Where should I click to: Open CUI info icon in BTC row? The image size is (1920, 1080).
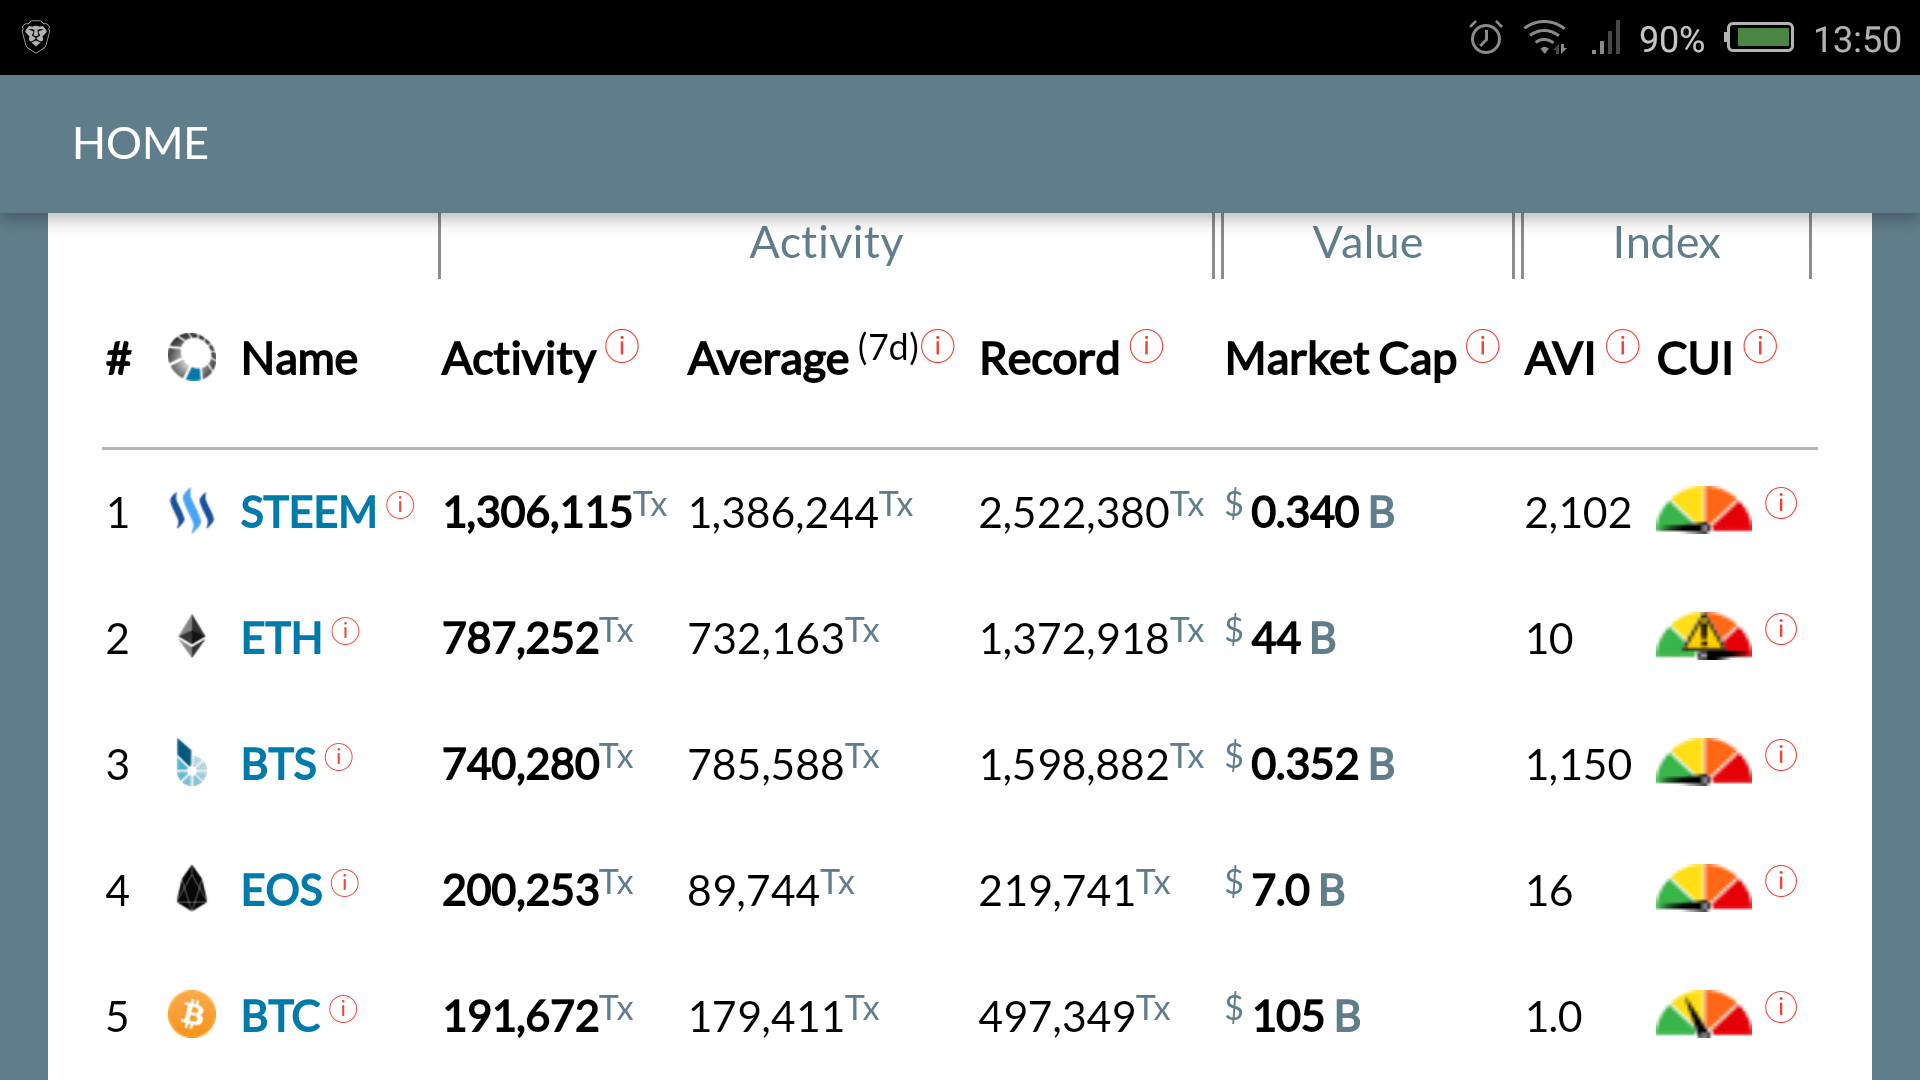(1781, 1007)
